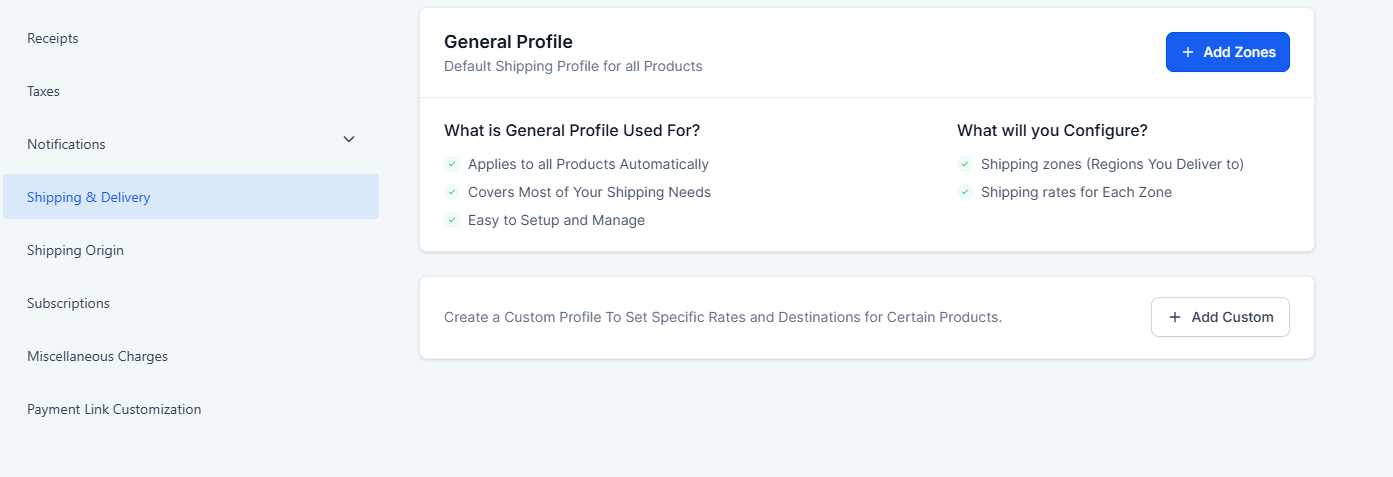This screenshot has height=477, width=1393.
Task: Open Miscellaneous Charges settings
Action: (98, 356)
